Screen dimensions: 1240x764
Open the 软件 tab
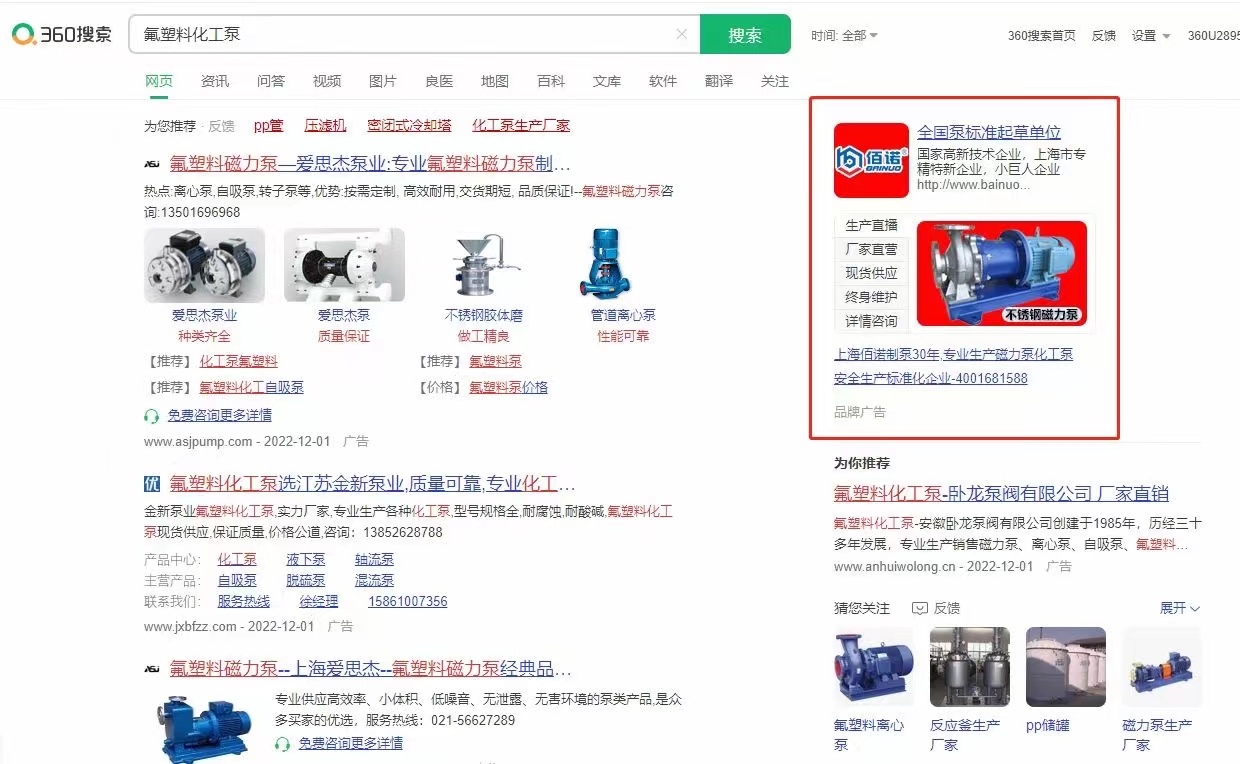pyautogui.click(x=663, y=81)
